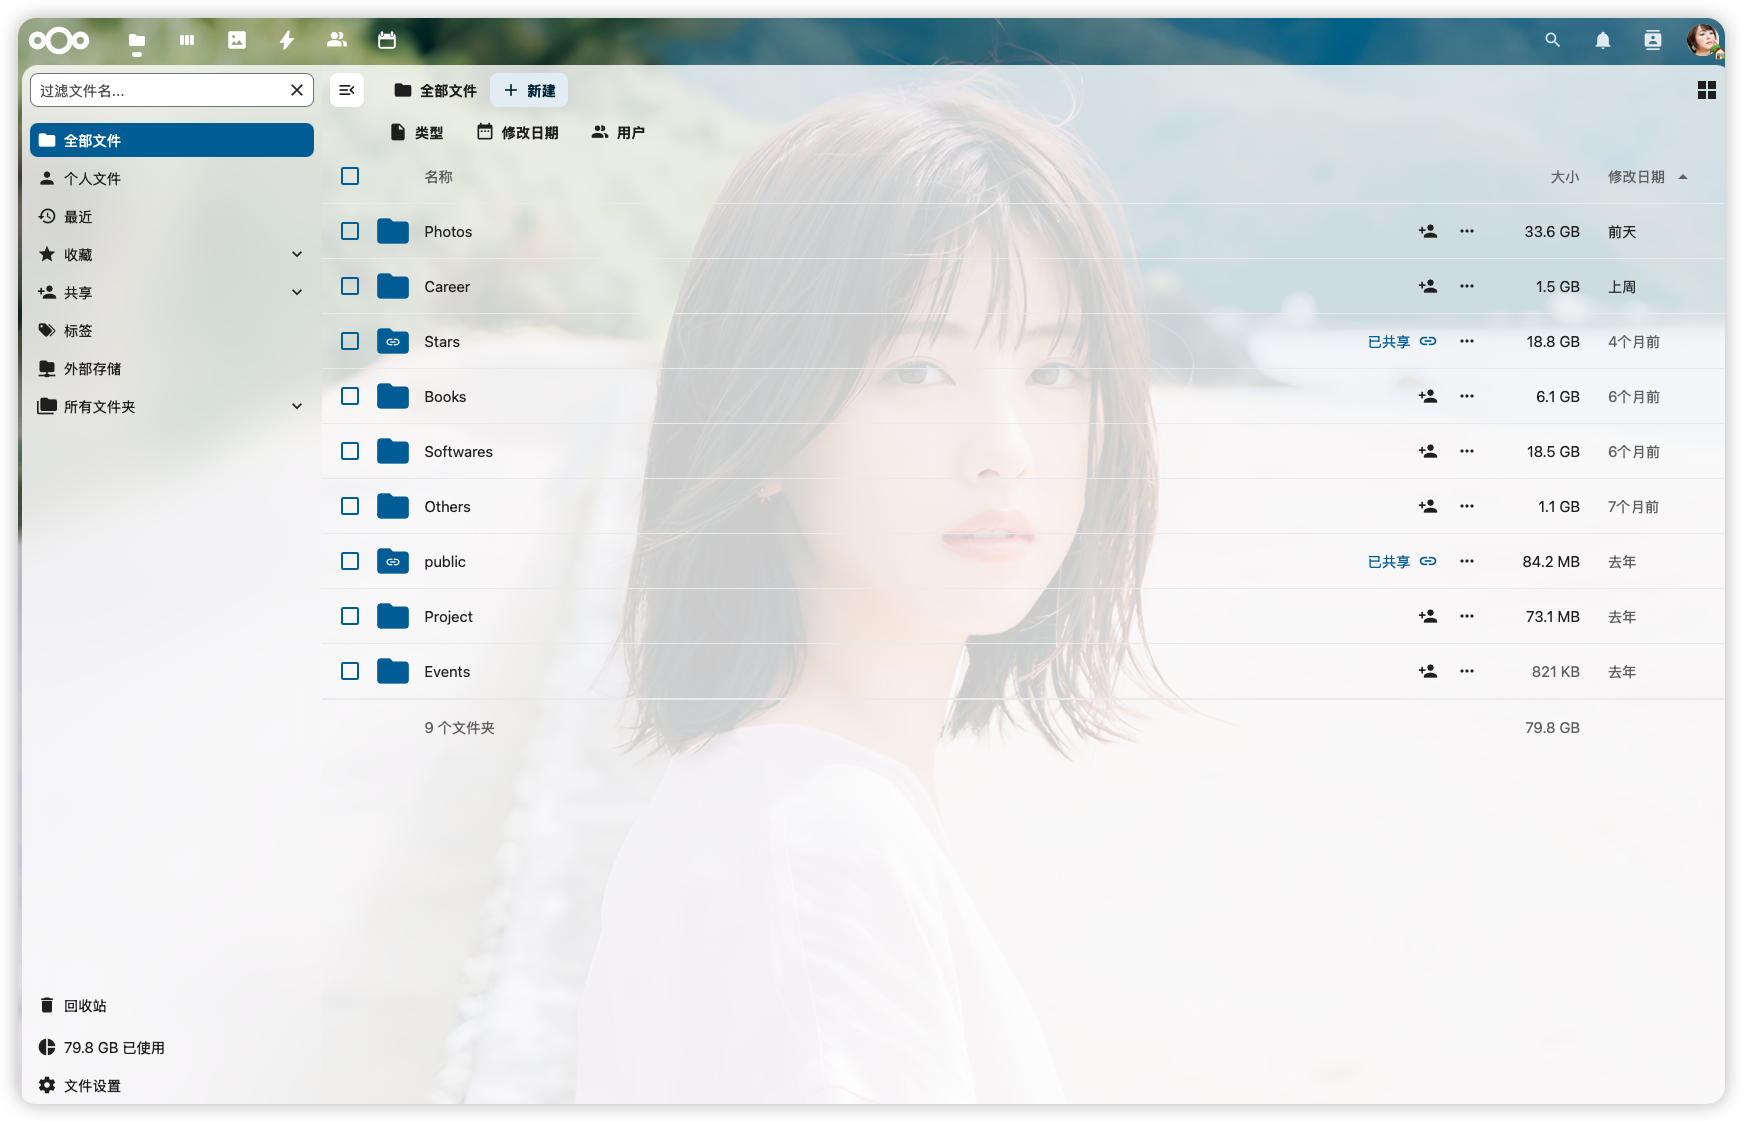Open the Activity lightning bolt icon
Image resolution: width=1743 pixels, height=1122 pixels.
(x=287, y=40)
